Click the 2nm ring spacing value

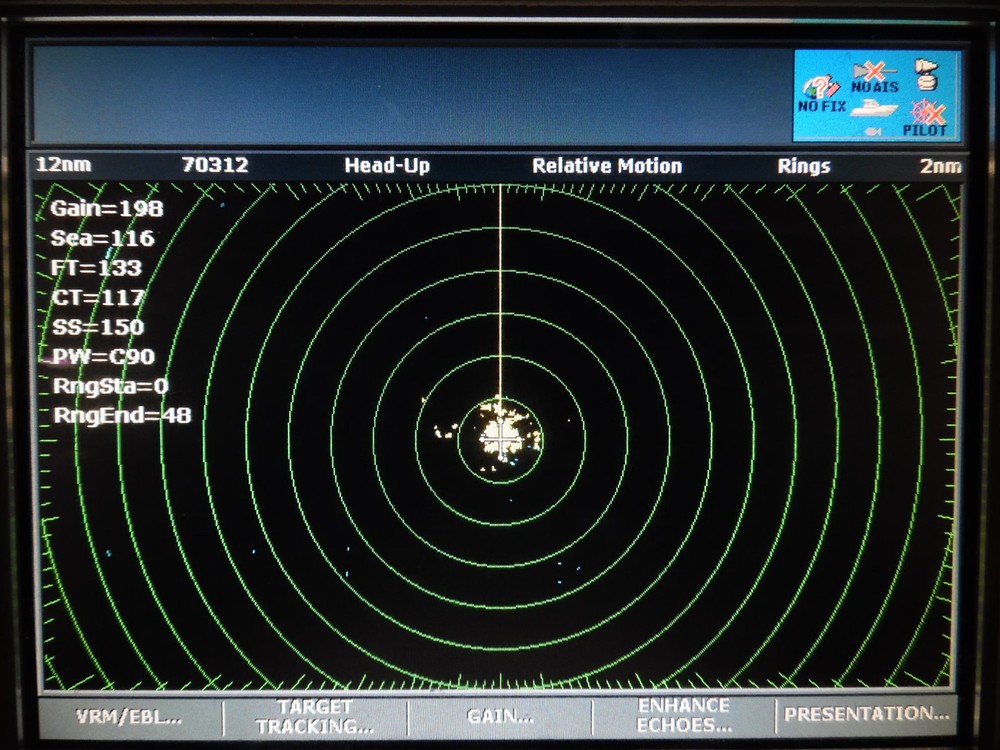tap(940, 166)
